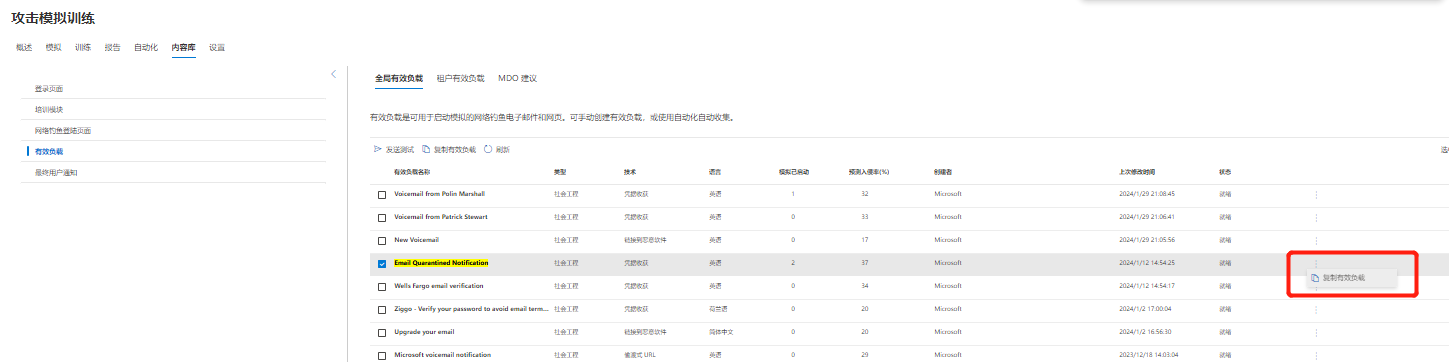Switch to the MDO 建议 tab
Image resolution: width=1449 pixels, height=362 pixels.
pyautogui.click(x=518, y=77)
